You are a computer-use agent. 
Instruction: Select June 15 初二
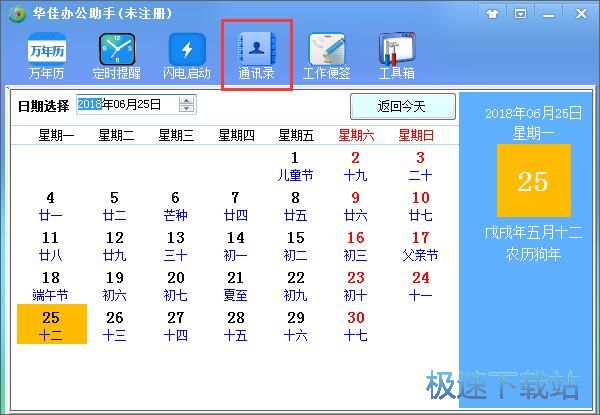(295, 246)
